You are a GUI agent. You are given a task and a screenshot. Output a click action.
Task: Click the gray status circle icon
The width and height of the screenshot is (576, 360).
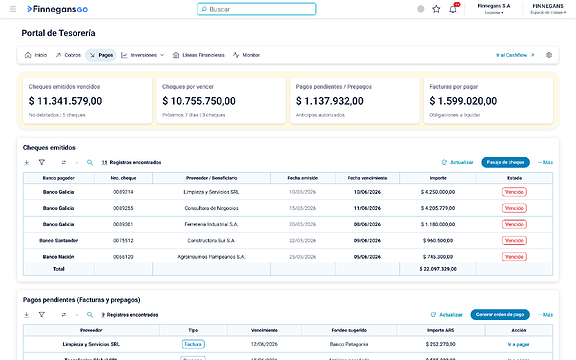click(421, 9)
